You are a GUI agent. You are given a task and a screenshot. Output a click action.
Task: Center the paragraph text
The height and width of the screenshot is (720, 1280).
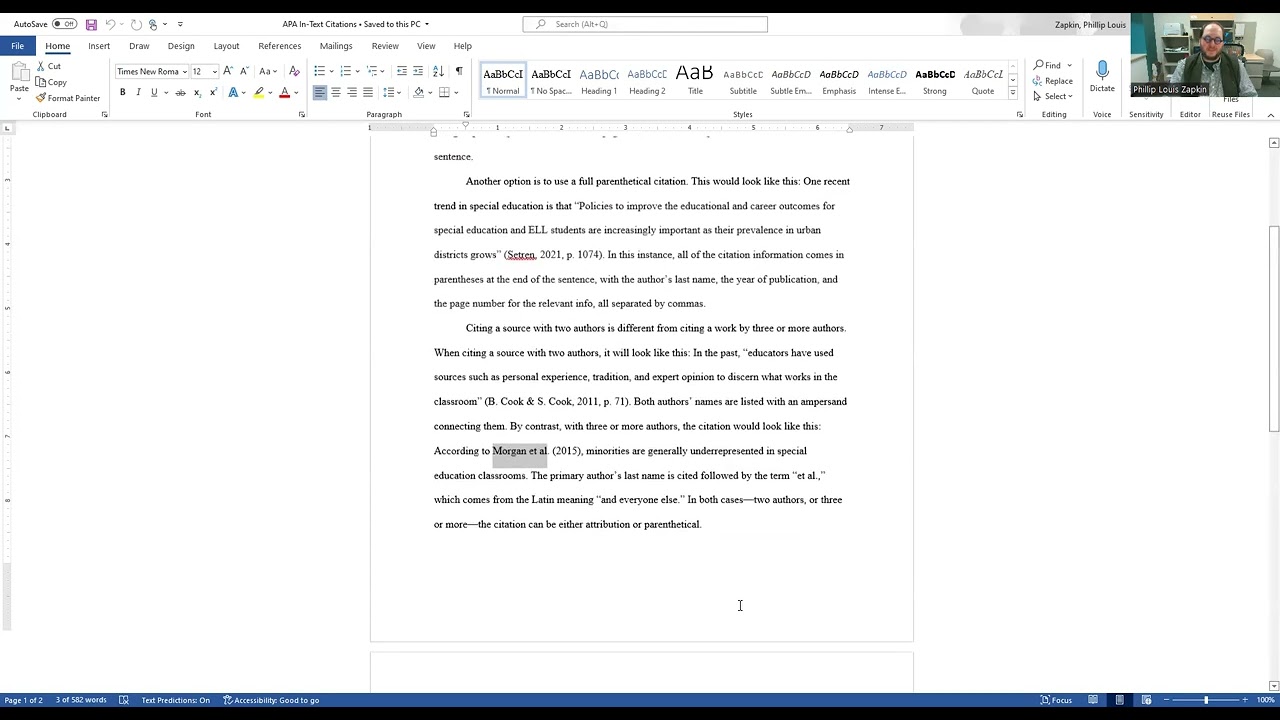[336, 92]
